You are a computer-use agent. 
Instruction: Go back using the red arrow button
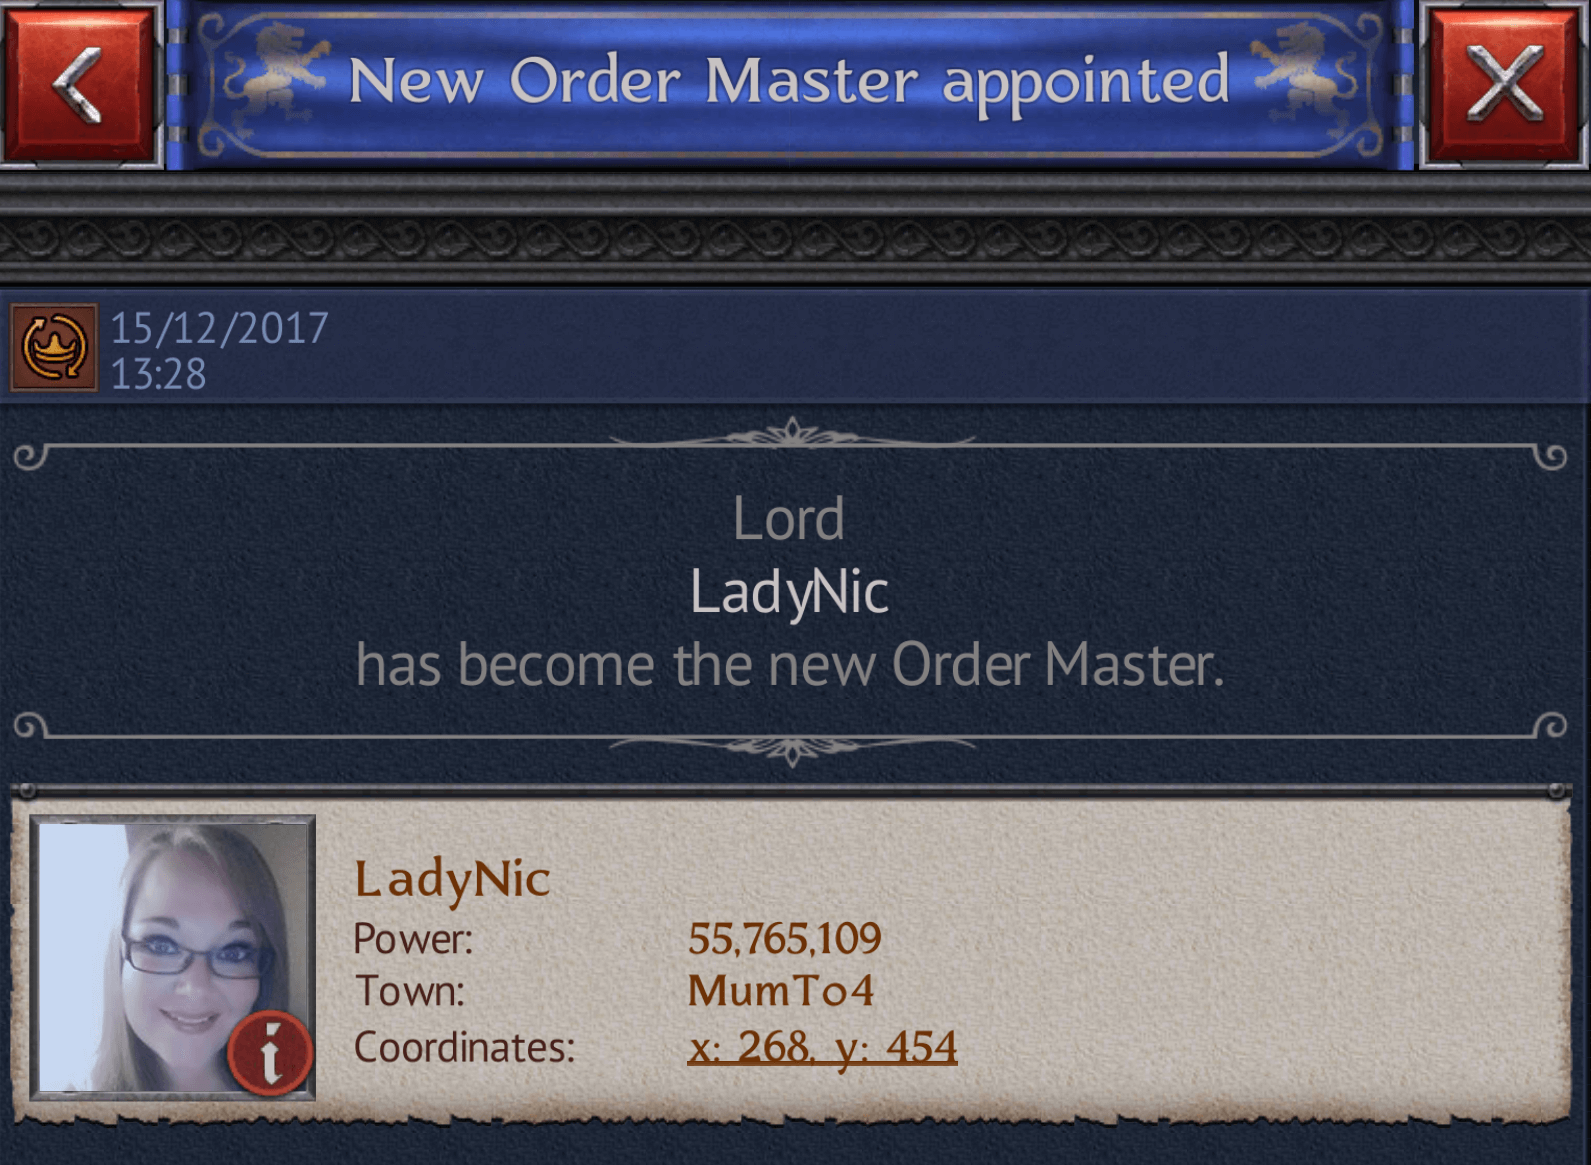click(x=80, y=83)
